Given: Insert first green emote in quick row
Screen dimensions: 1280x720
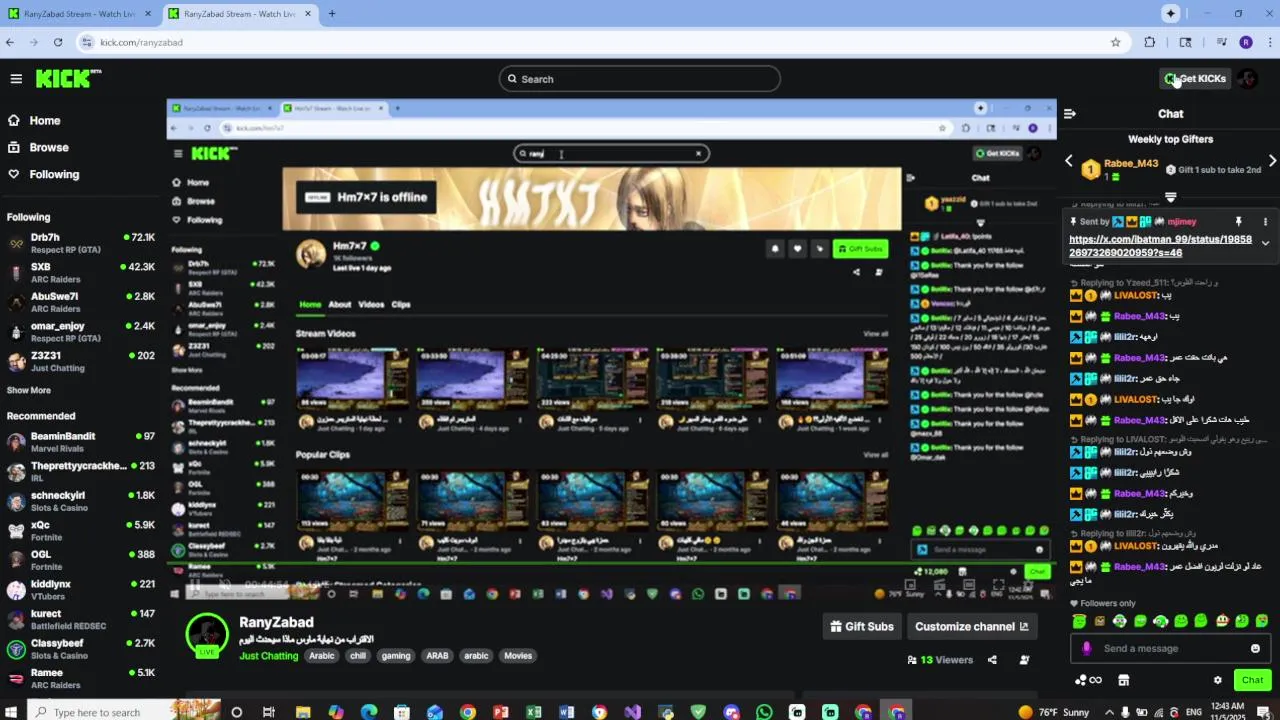Looking at the screenshot, I should pyautogui.click(x=1079, y=621).
